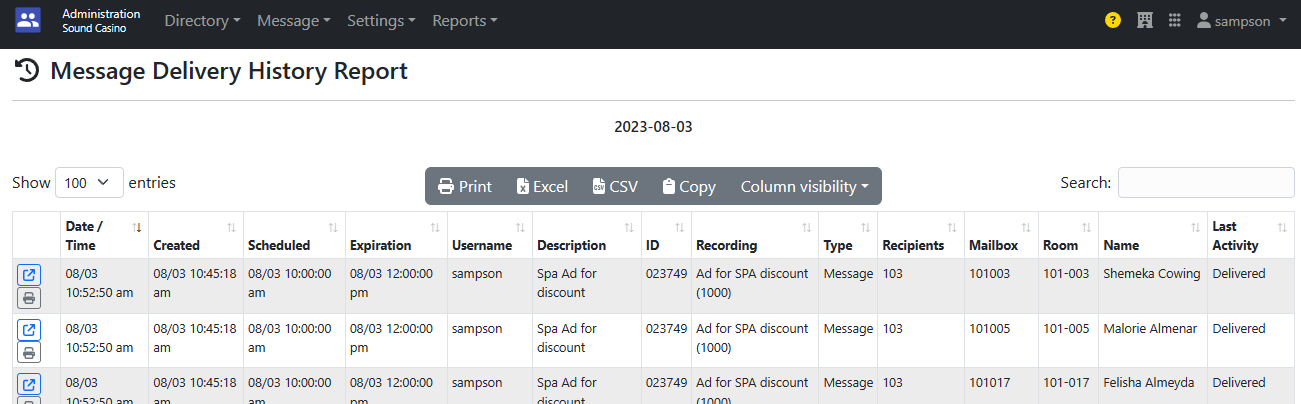Viewport: 1301px width, 404px height.
Task: Print the Malorie Almenar row record
Action: 29,352
